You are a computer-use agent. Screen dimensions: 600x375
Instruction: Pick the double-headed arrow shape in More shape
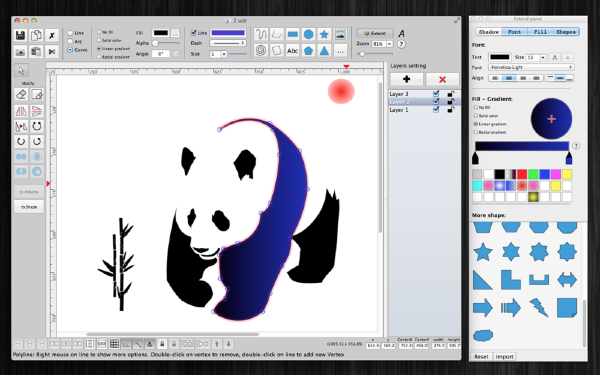567,280
